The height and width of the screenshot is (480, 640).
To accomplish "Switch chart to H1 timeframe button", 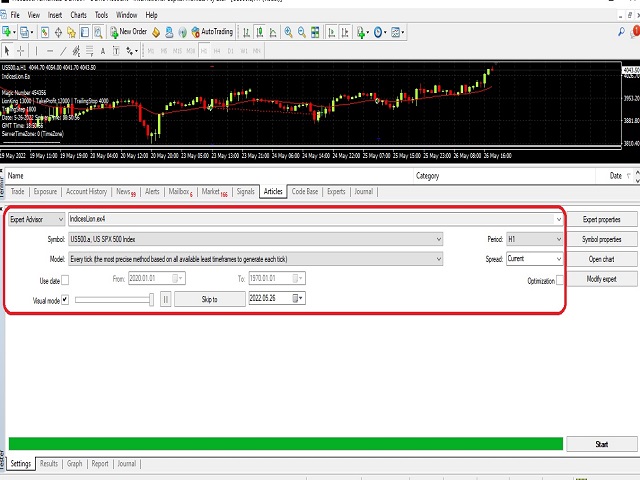I will pyautogui.click(x=204, y=51).
